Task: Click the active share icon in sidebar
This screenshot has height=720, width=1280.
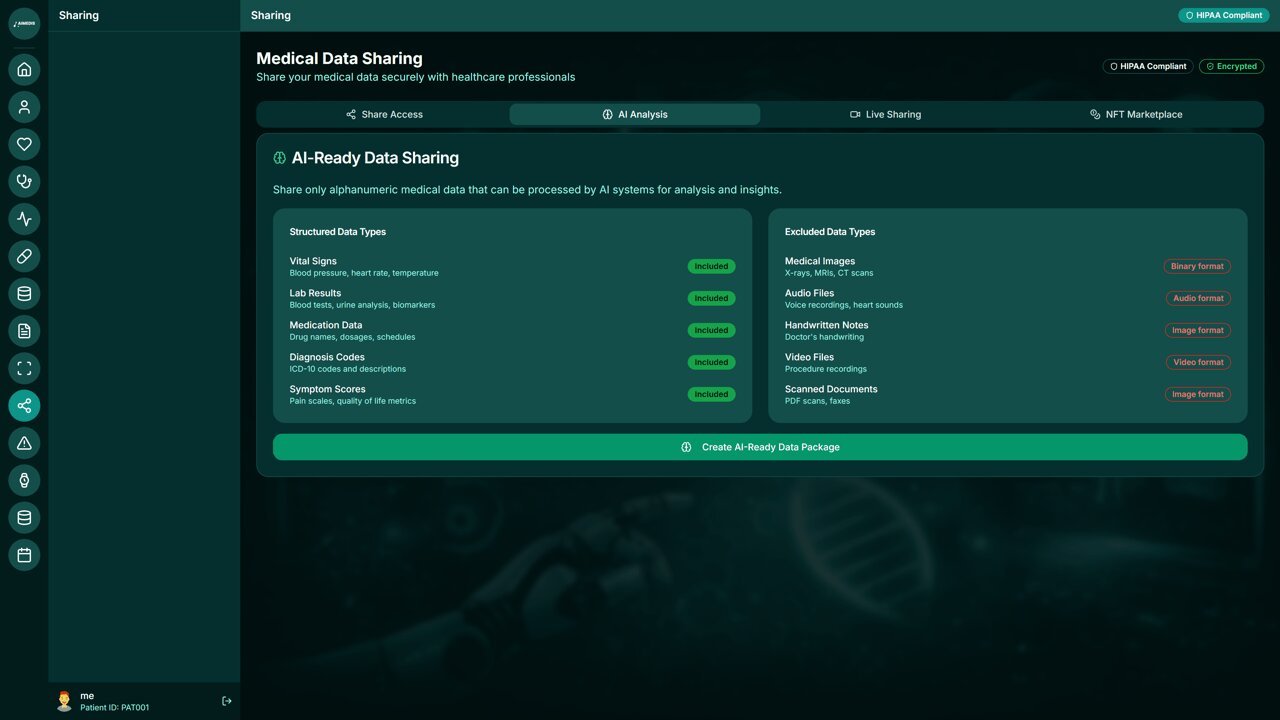Action: tap(24, 405)
